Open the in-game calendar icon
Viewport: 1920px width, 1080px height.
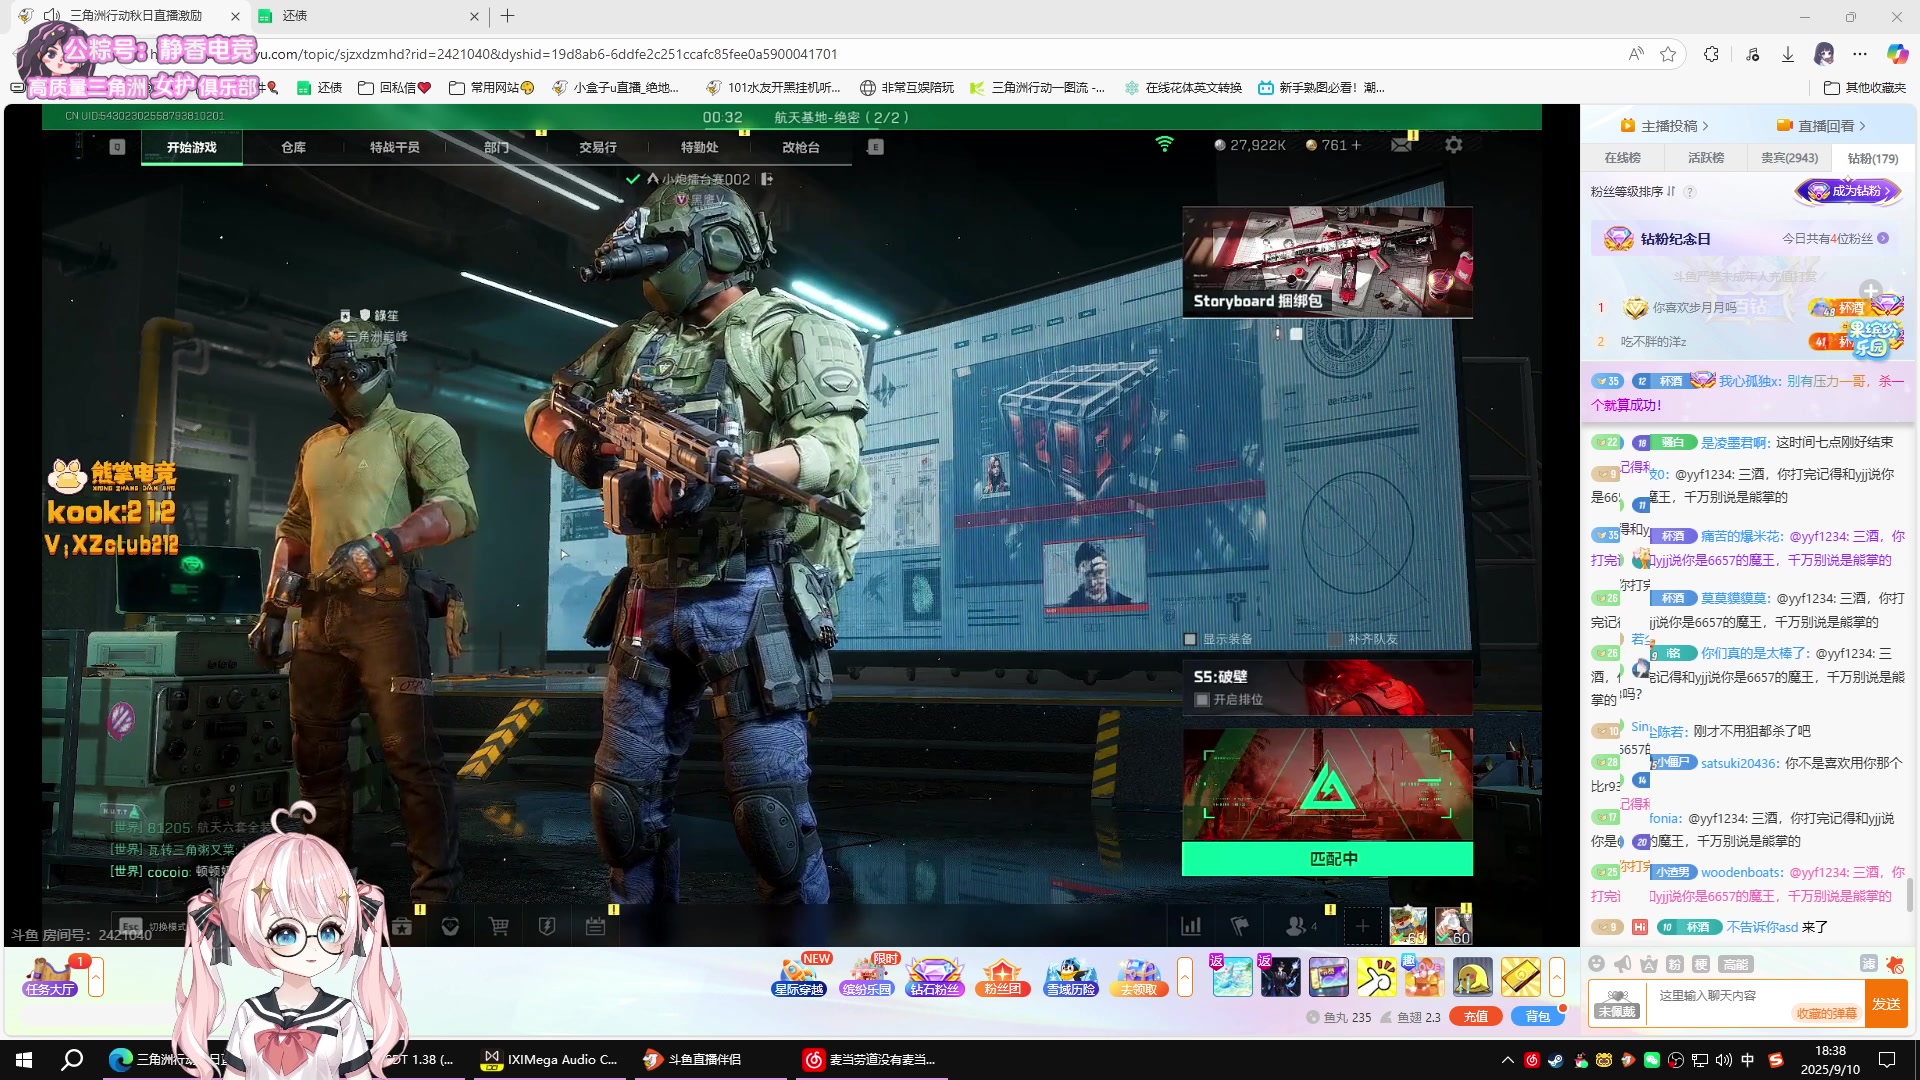click(x=595, y=927)
